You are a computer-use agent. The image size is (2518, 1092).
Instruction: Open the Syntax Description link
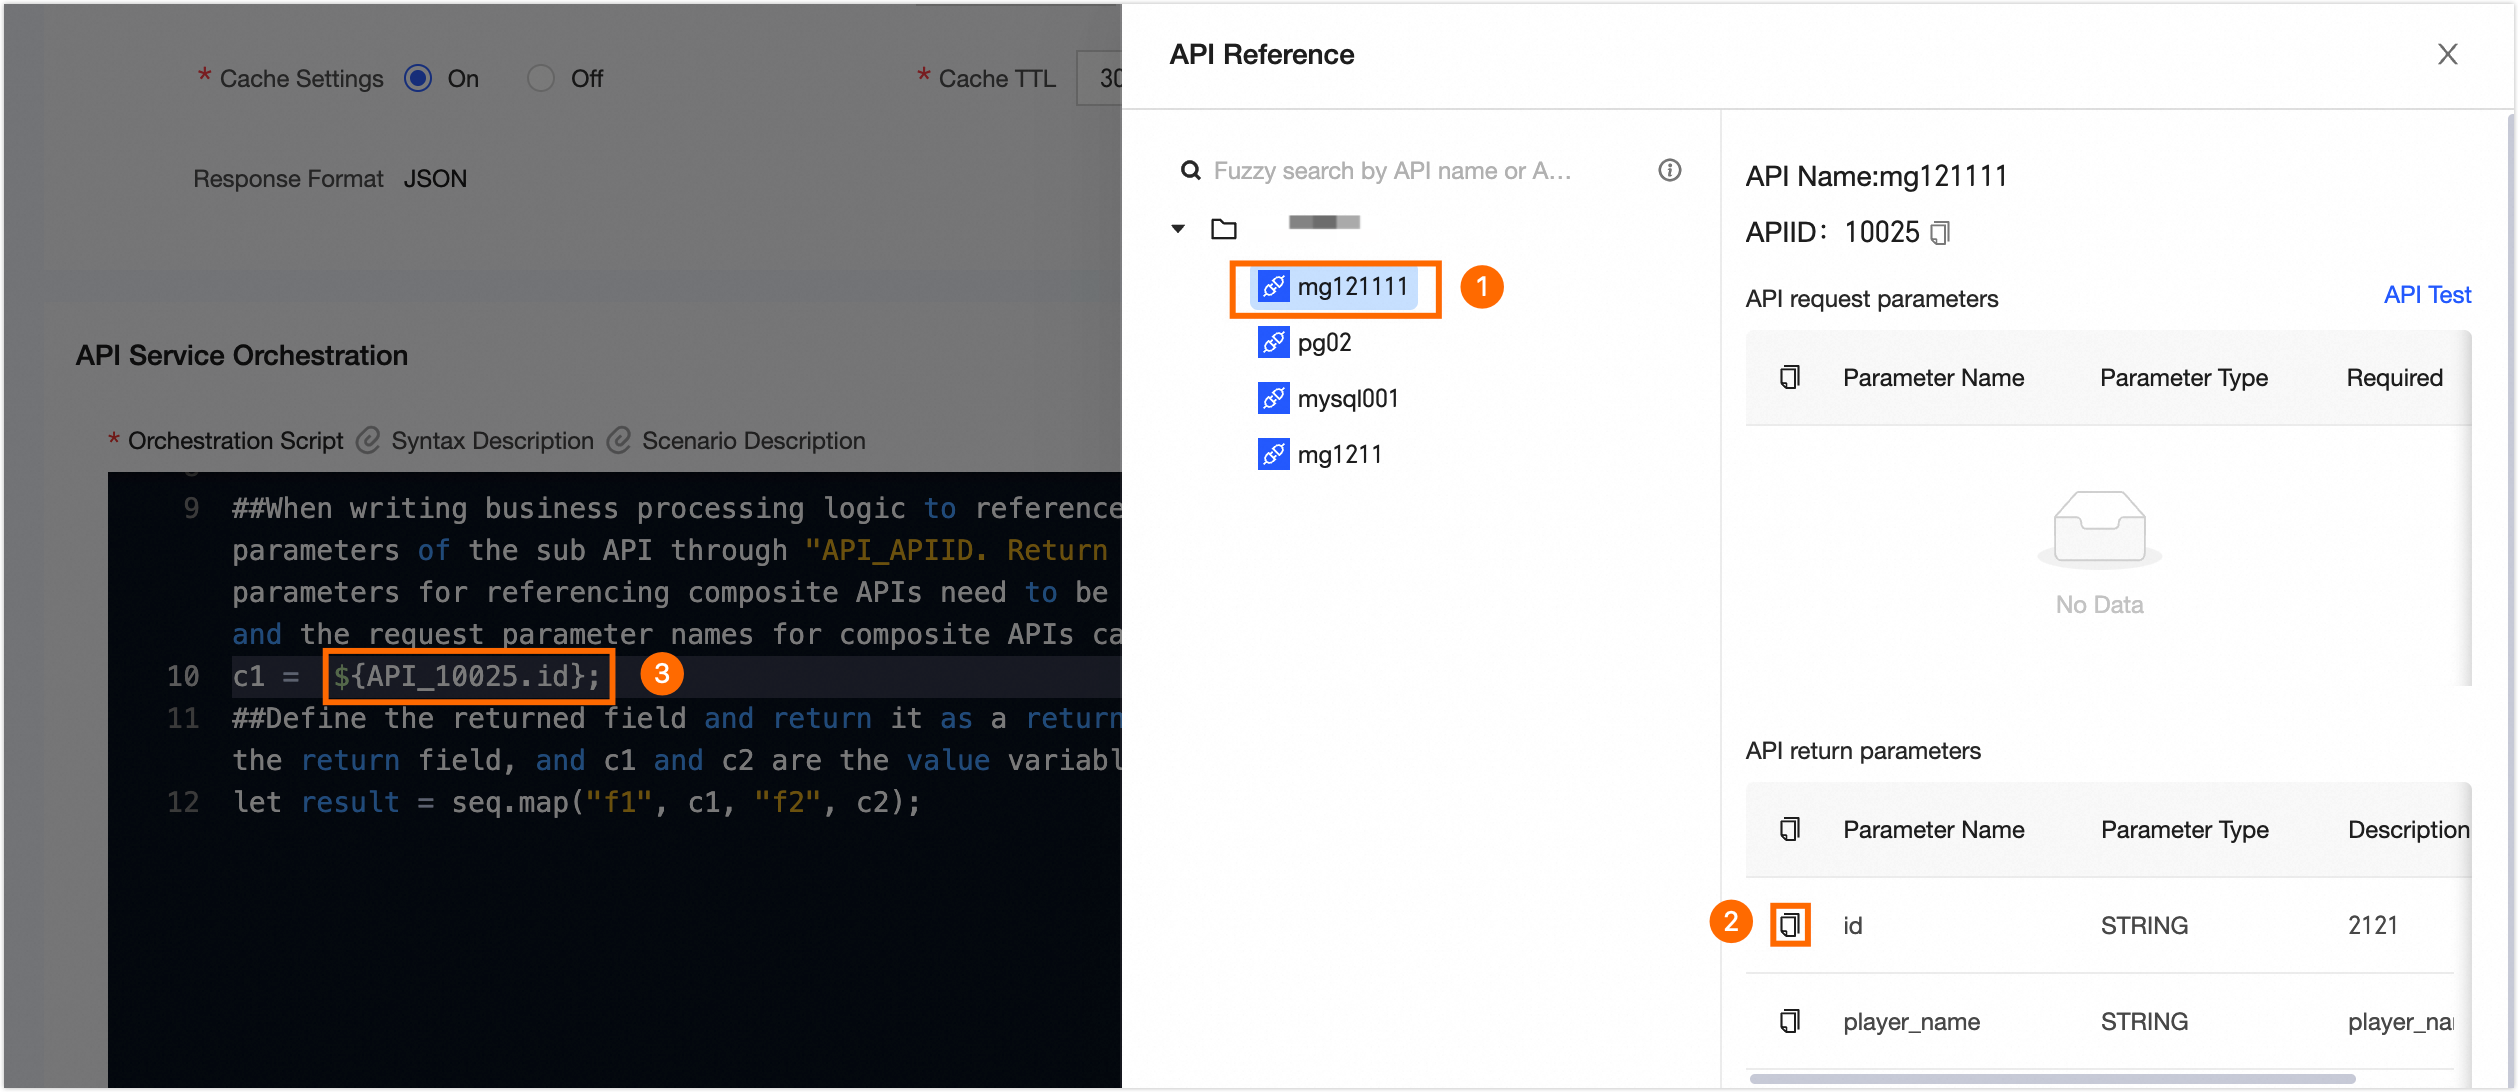click(x=491, y=441)
